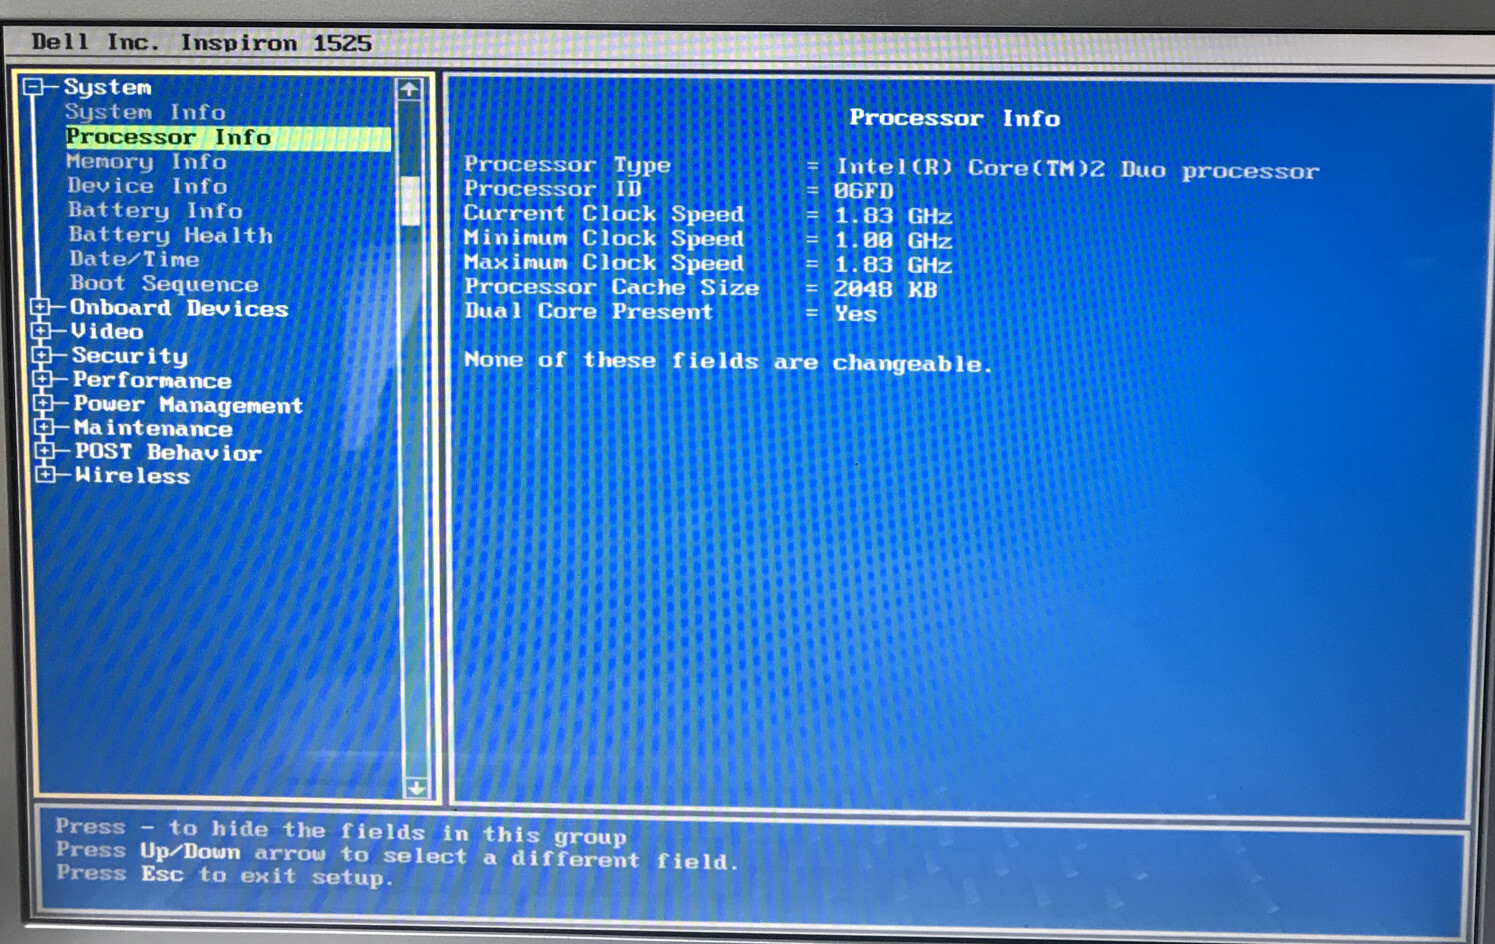Viewport: 1495px width, 944px height.
Task: Open the Battery Info page
Action: pyautogui.click(x=155, y=210)
